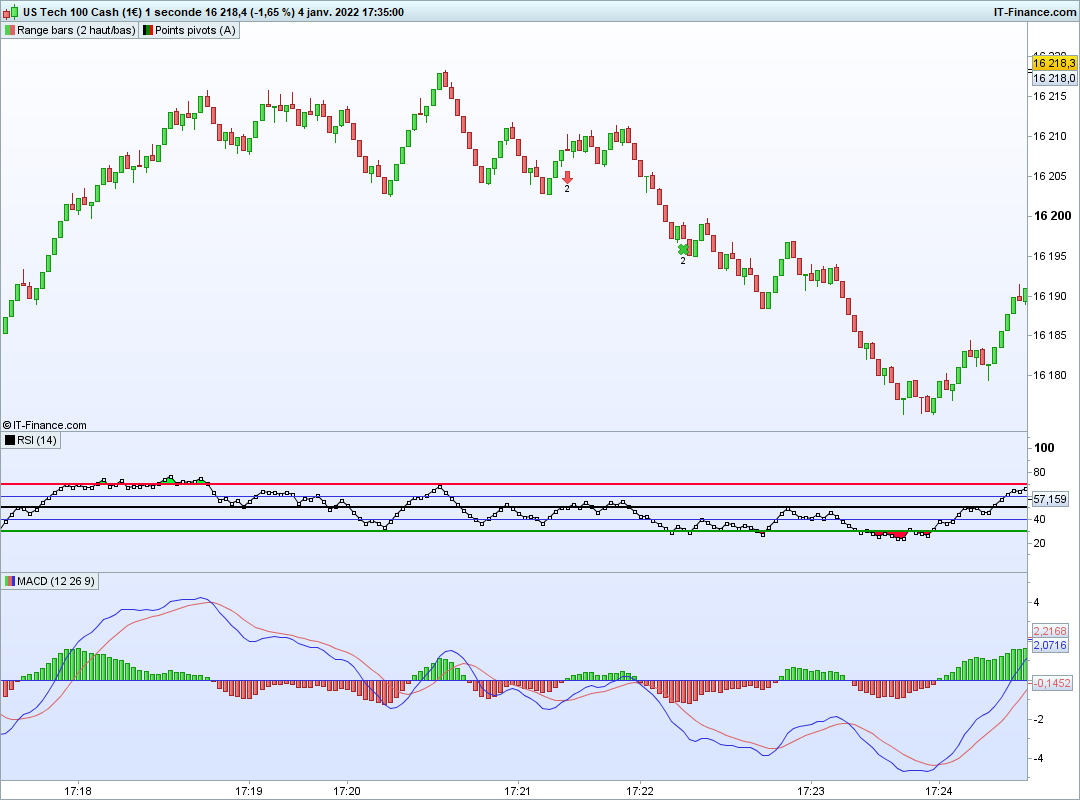Image resolution: width=1080 pixels, height=800 pixels.
Task: Click the MACD histogram value -0,1452
Action: pyautogui.click(x=1052, y=684)
